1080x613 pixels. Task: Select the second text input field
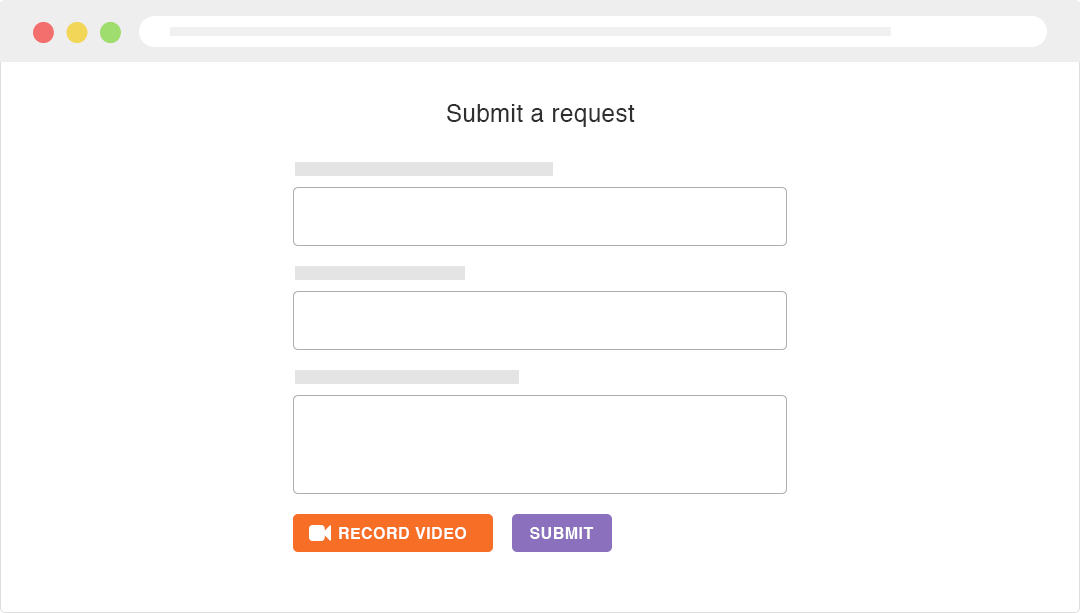click(x=539, y=320)
